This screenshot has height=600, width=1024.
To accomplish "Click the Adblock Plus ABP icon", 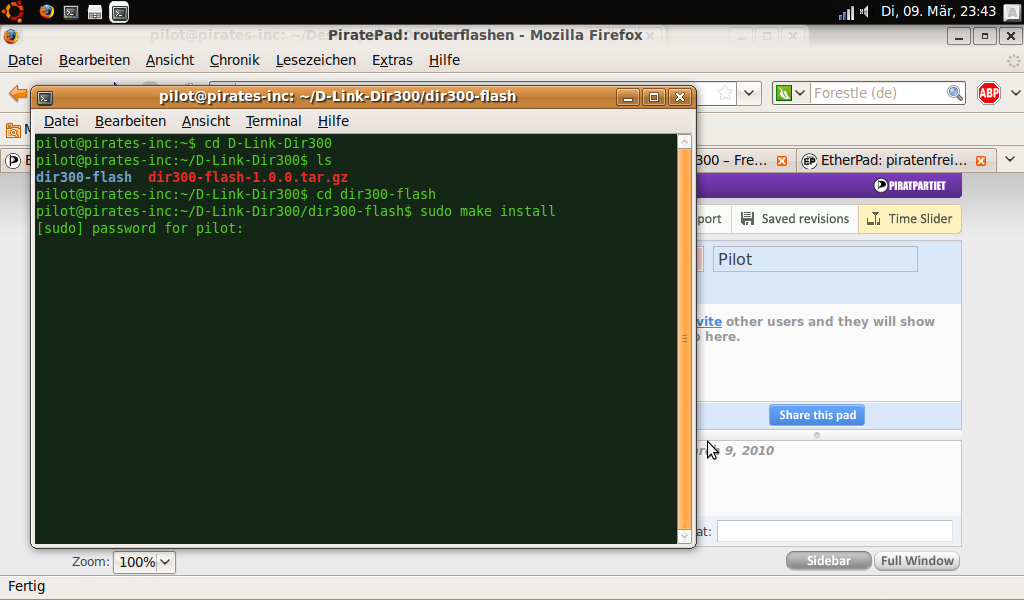I will click(x=989, y=93).
